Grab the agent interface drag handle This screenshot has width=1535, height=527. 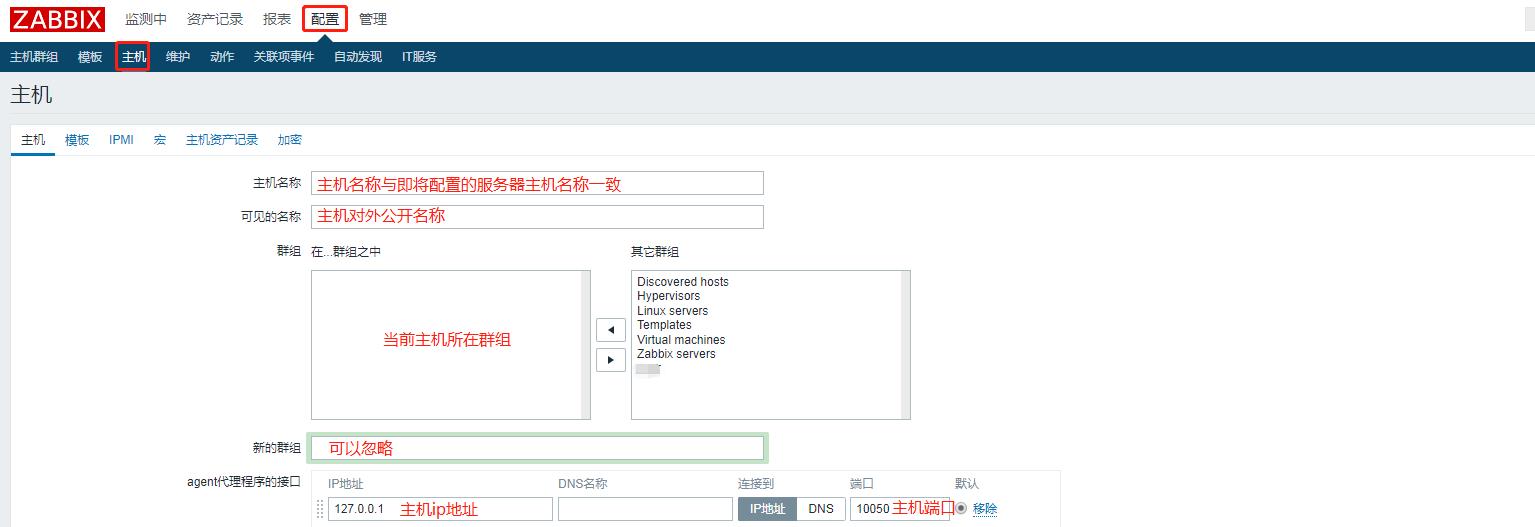320,508
